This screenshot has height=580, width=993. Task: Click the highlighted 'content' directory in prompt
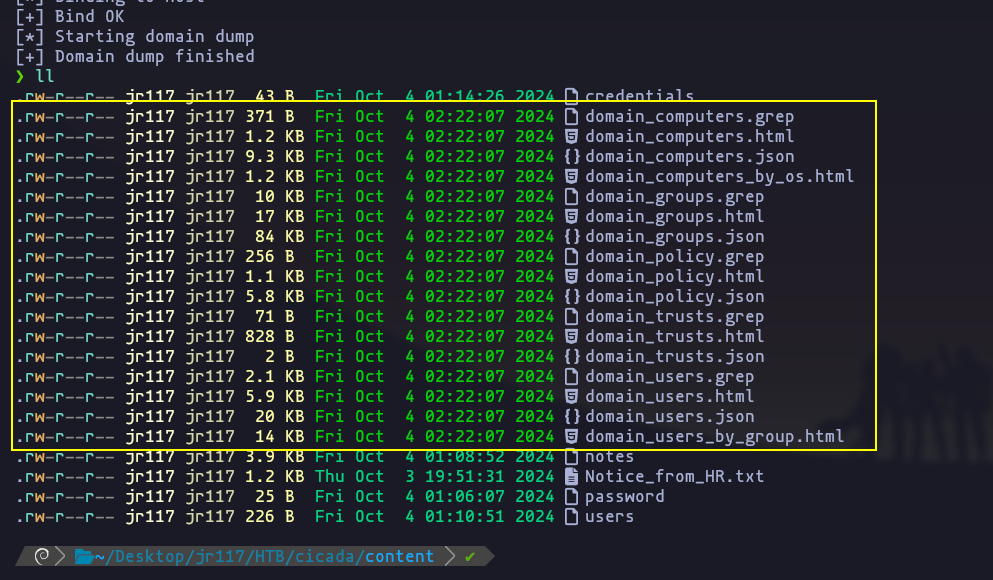(x=399, y=557)
